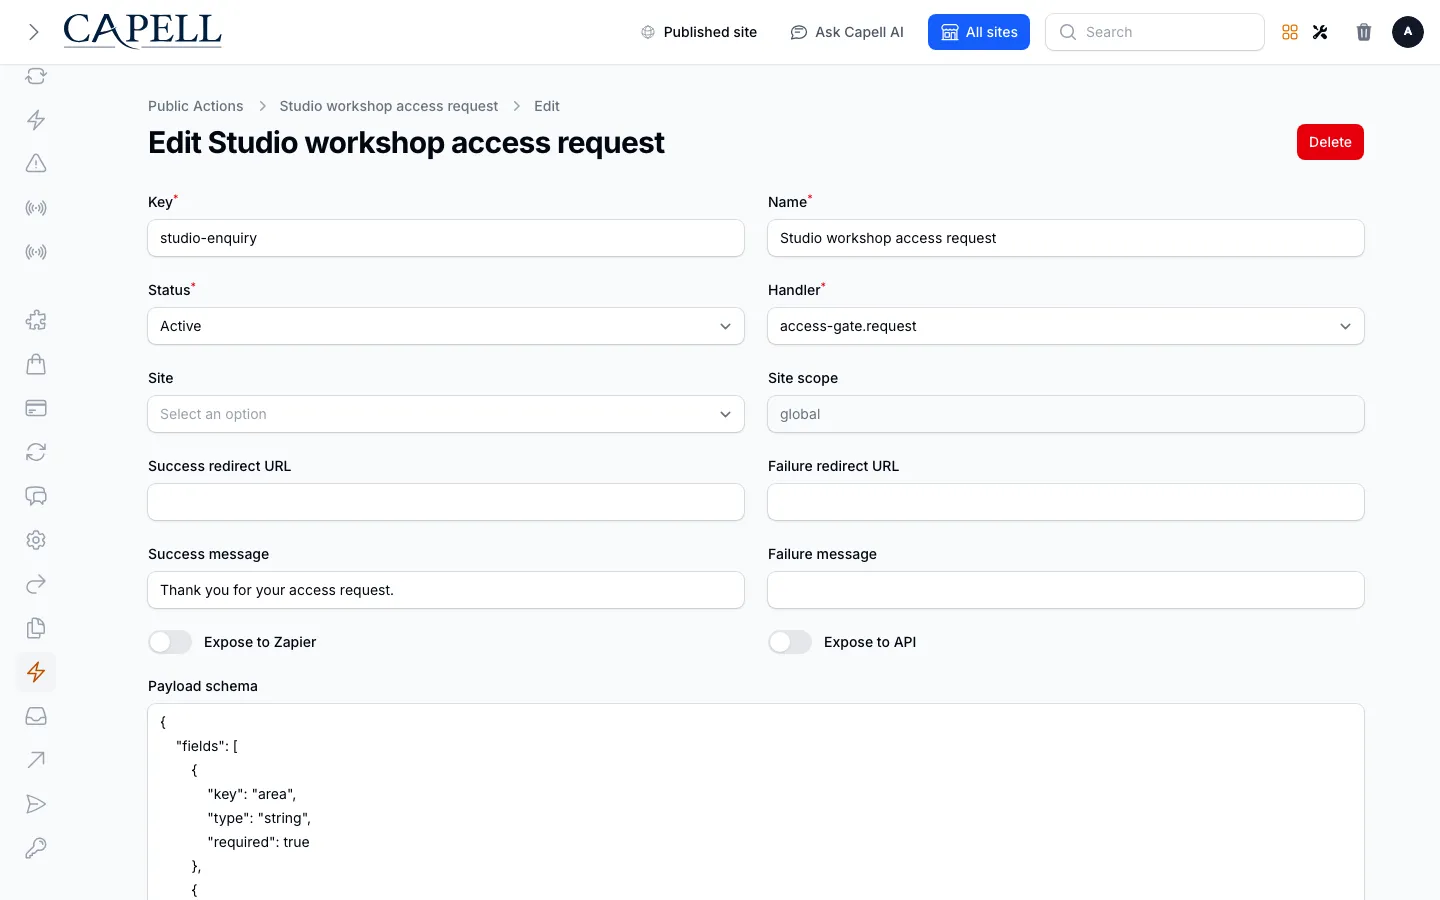Click the broadcast icon directly below the warning triangle
The height and width of the screenshot is (900, 1440).
click(36, 208)
